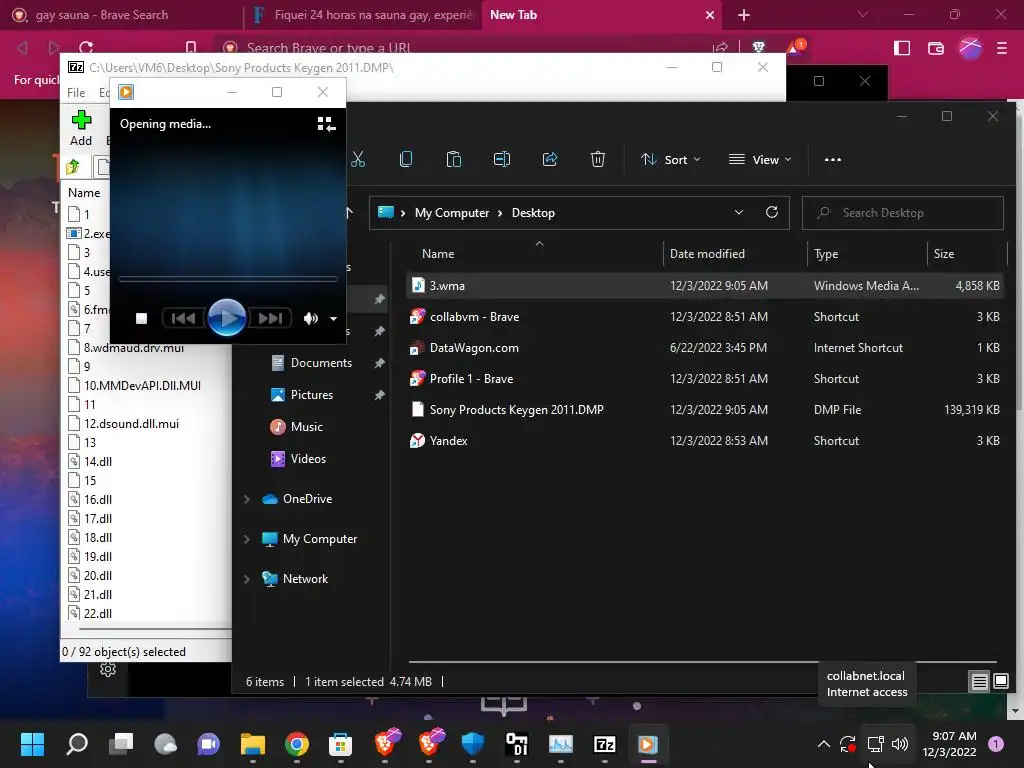This screenshot has height=768, width=1024.
Task: Click the Search Desktop field
Action: (x=903, y=213)
